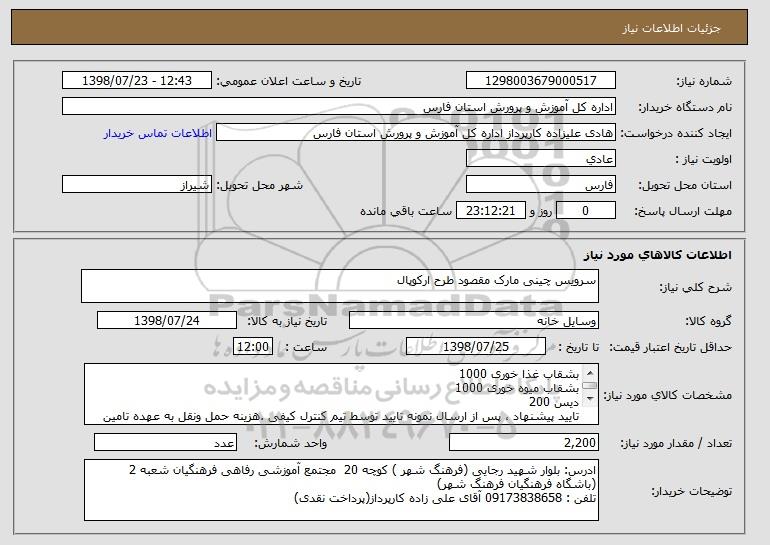This screenshot has height=545, width=770.
Task: Click the label تاریخ و ساعت اعلان عمومی
Action: tap(289, 81)
